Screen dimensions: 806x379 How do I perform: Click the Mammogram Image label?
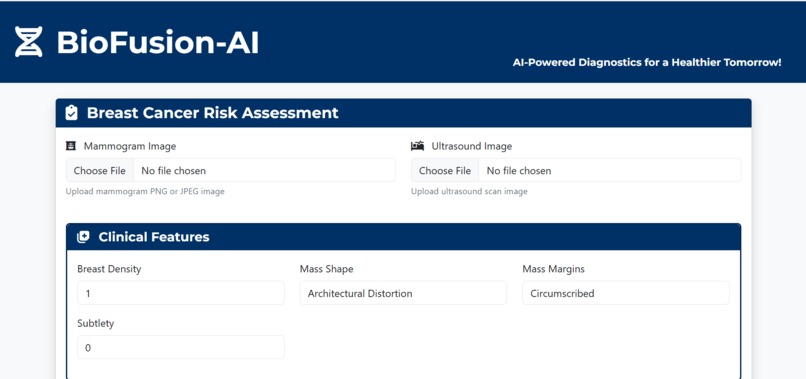point(130,146)
